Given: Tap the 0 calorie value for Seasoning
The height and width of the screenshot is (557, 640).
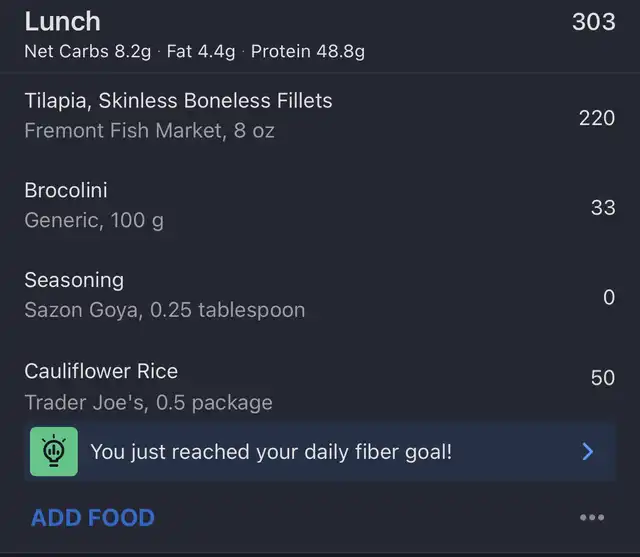Looking at the screenshot, I should click(609, 297).
